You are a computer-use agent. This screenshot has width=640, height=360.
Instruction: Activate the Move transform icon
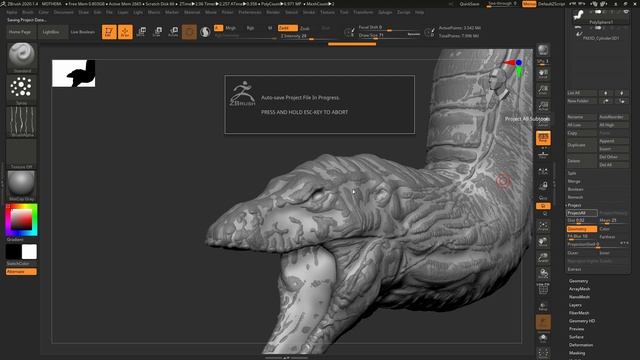point(141,32)
